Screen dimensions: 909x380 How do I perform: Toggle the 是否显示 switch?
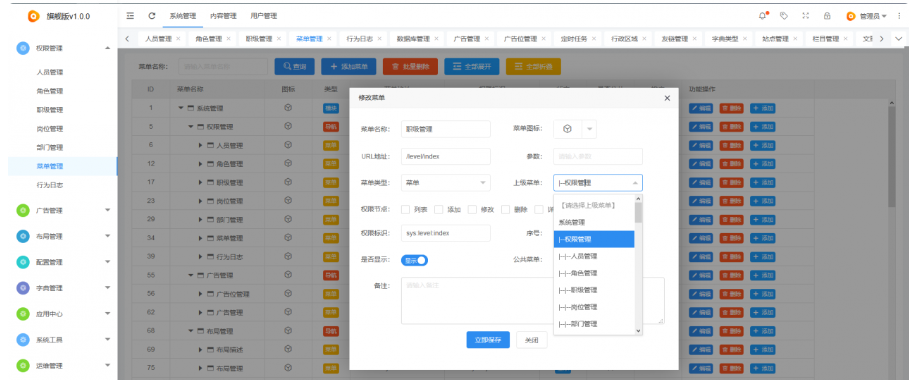point(414,260)
